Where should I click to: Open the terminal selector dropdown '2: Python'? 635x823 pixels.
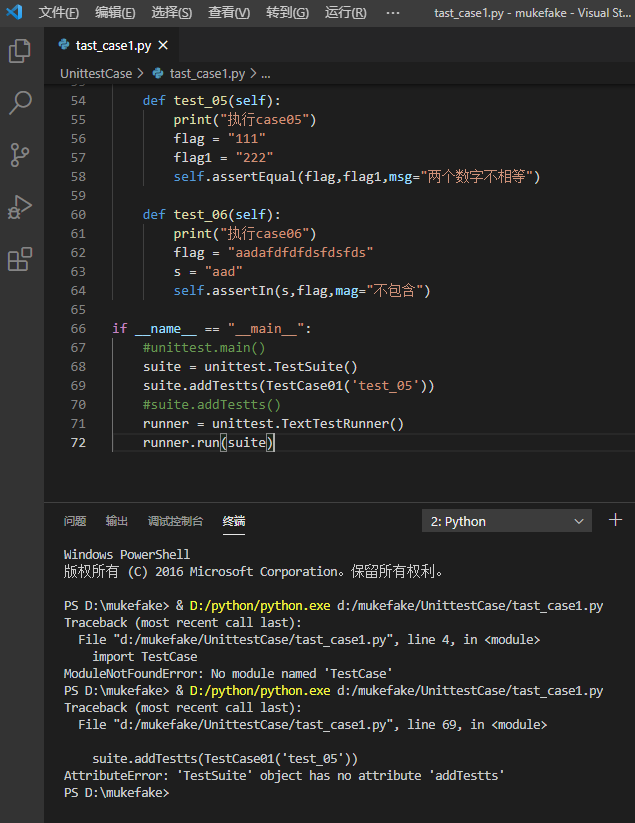(x=507, y=521)
